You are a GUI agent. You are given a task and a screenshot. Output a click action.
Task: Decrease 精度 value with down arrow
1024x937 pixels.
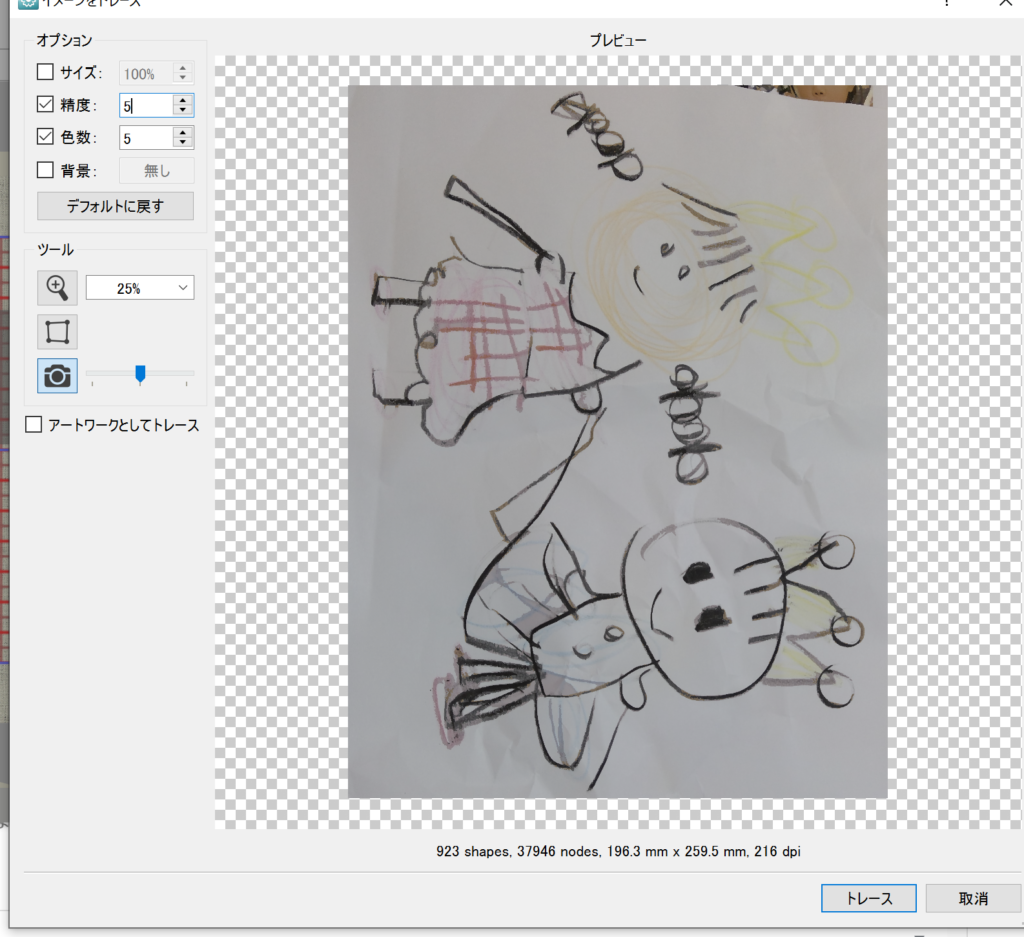click(x=182, y=110)
